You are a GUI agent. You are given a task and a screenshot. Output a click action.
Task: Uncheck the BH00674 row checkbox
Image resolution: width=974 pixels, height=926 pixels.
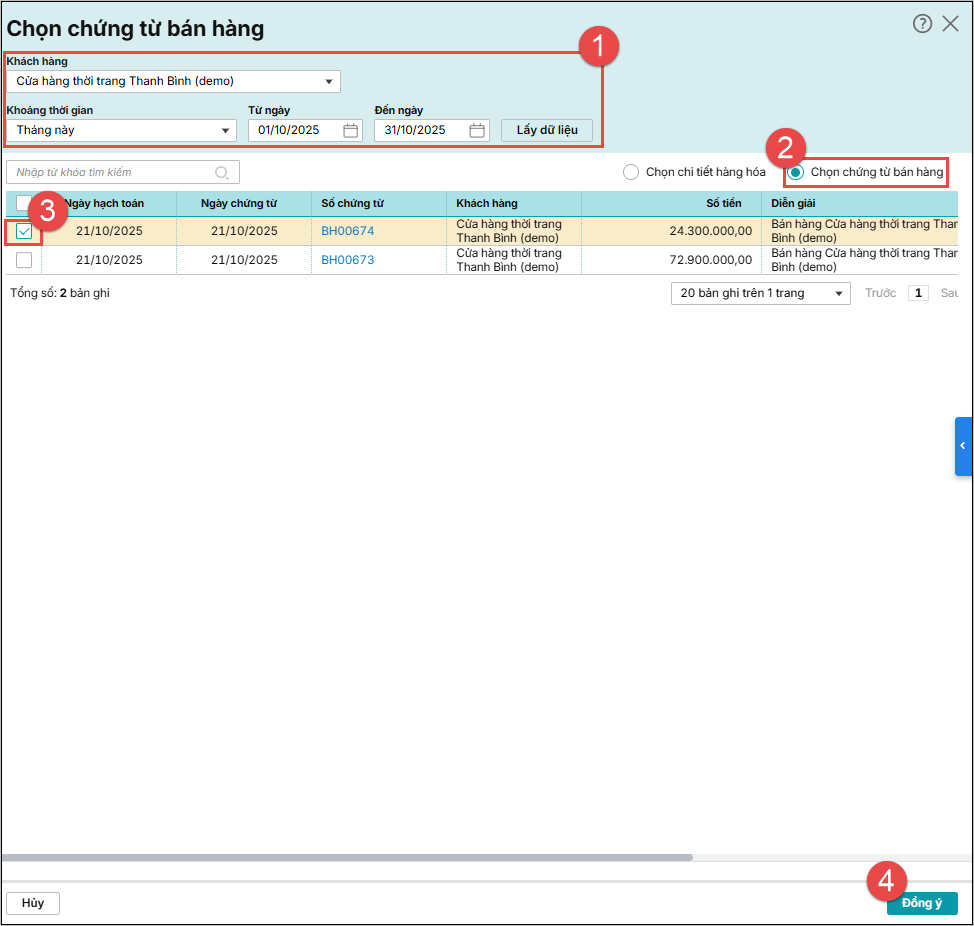pos(24,232)
